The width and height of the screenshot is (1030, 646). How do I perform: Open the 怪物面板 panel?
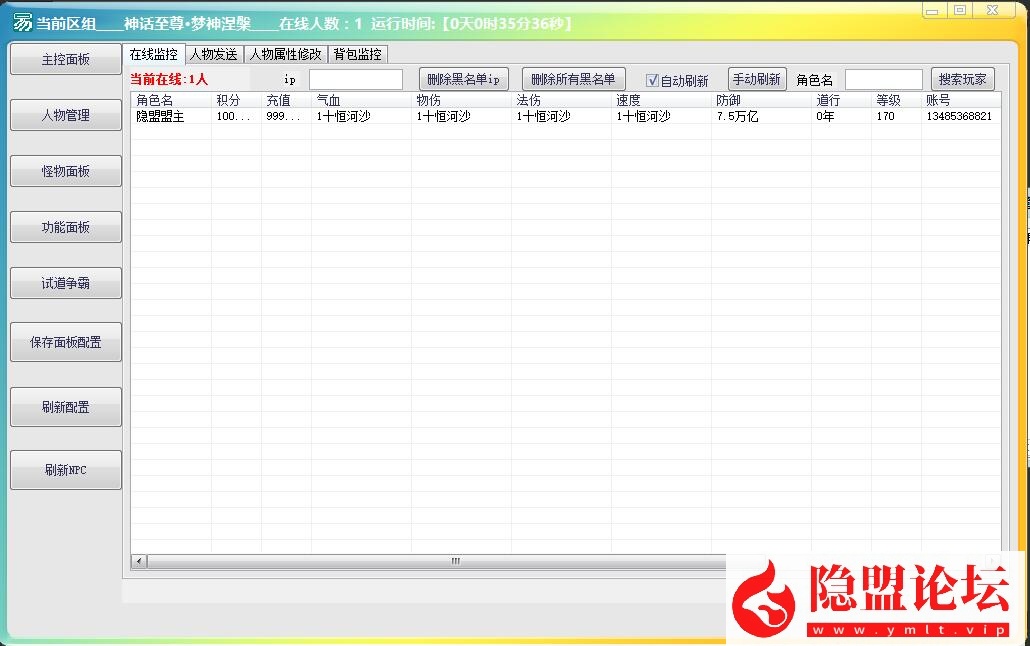pos(65,171)
